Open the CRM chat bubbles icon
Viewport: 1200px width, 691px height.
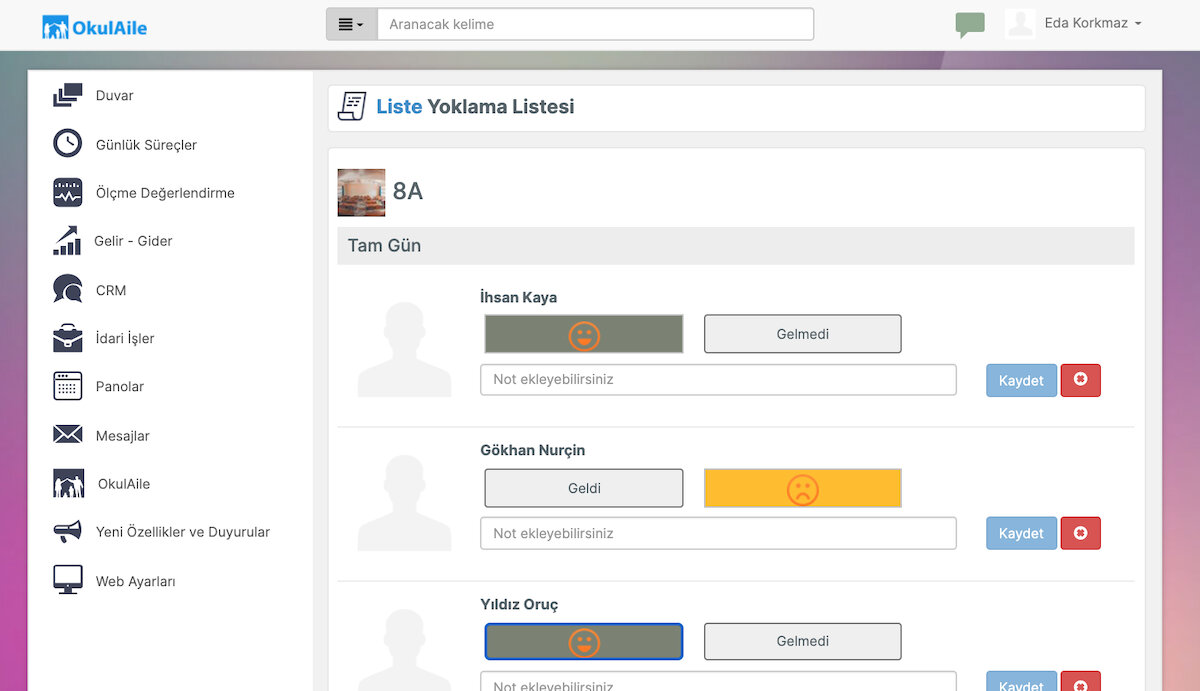(67, 290)
